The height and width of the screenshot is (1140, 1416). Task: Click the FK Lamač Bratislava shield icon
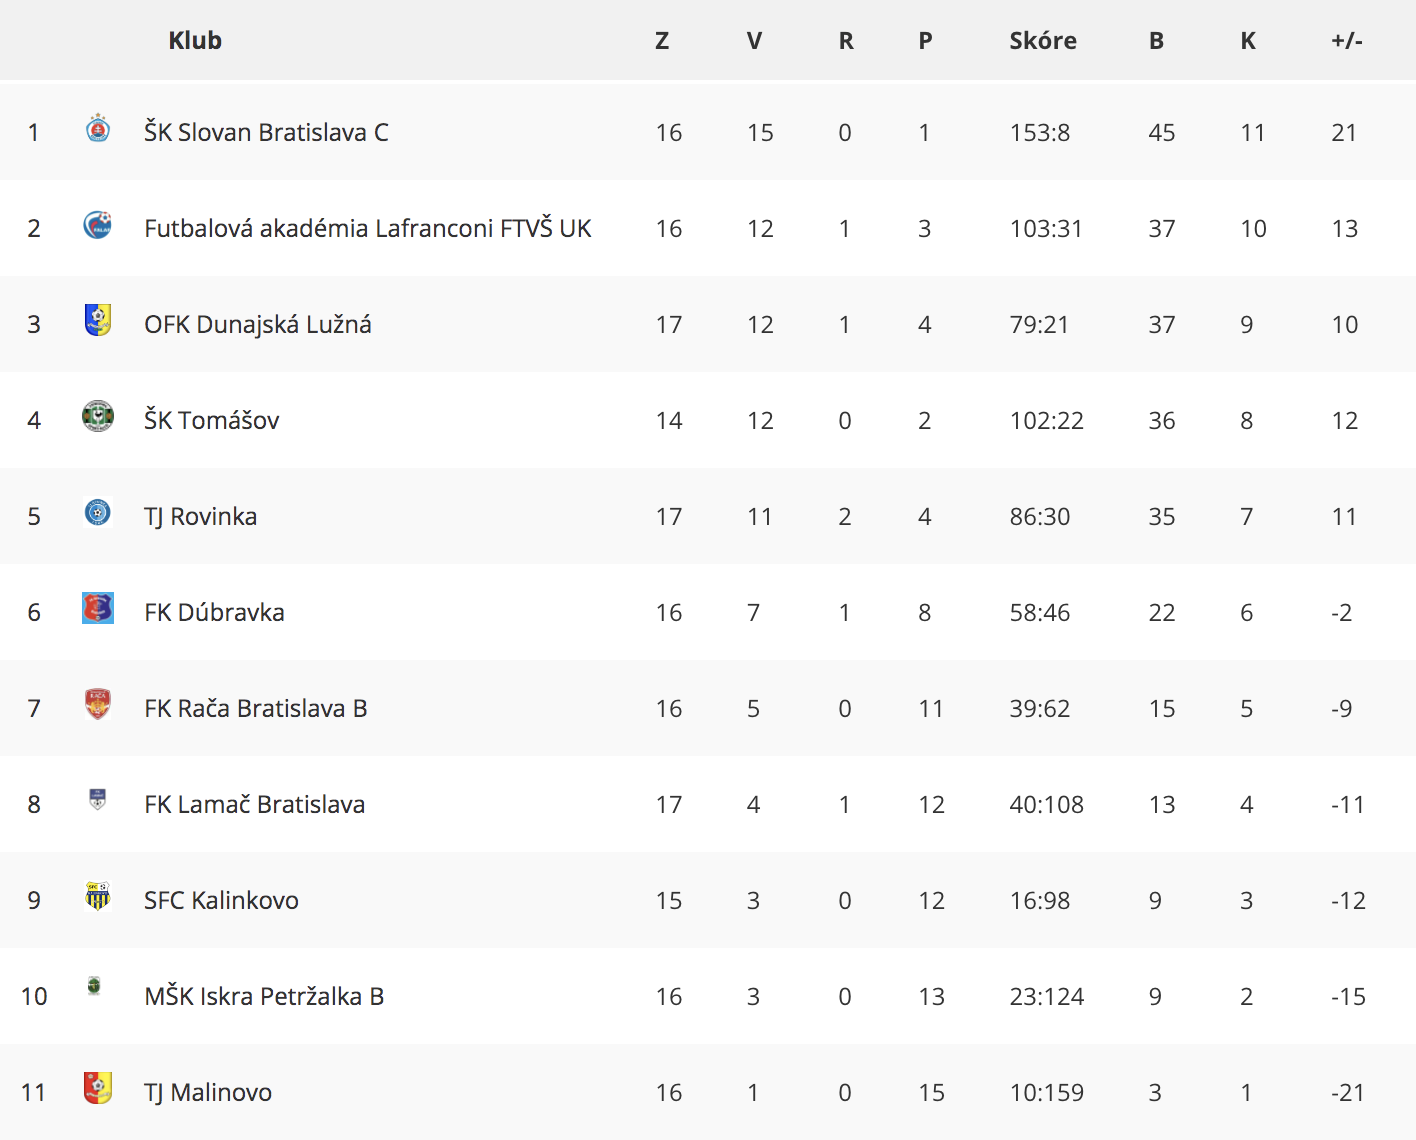97,799
